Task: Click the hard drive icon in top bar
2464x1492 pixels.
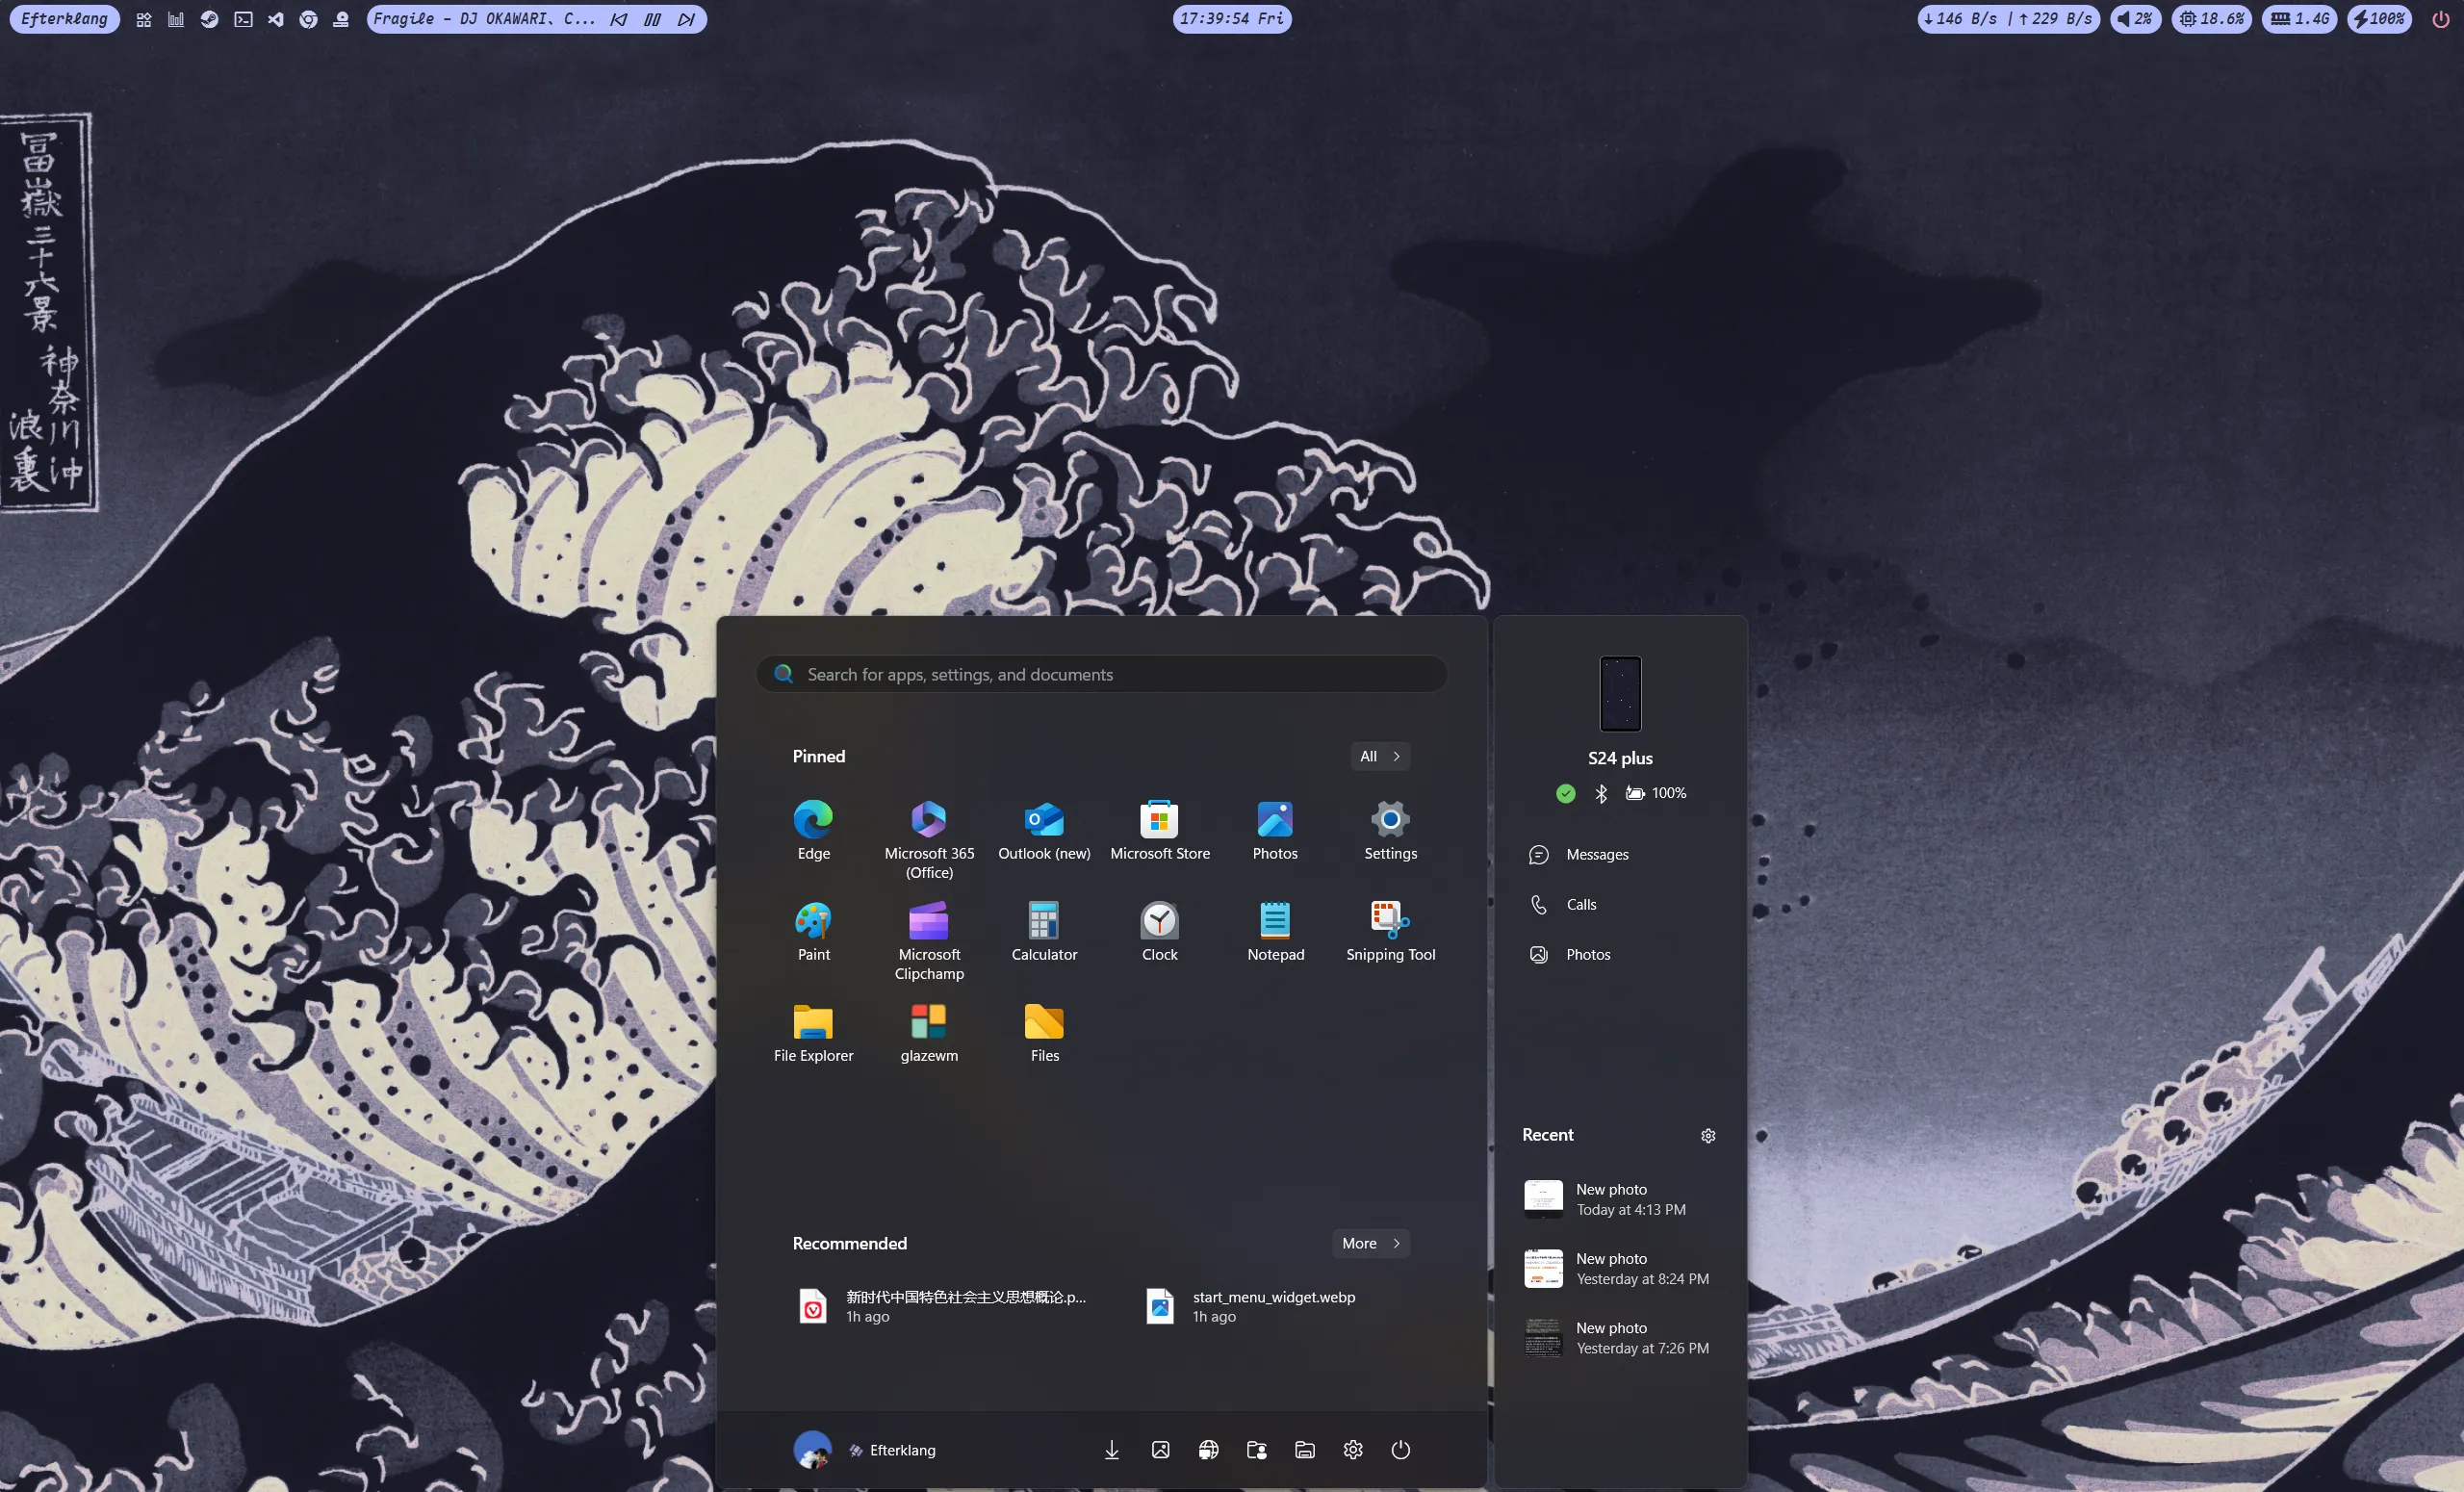Action: coord(341,19)
